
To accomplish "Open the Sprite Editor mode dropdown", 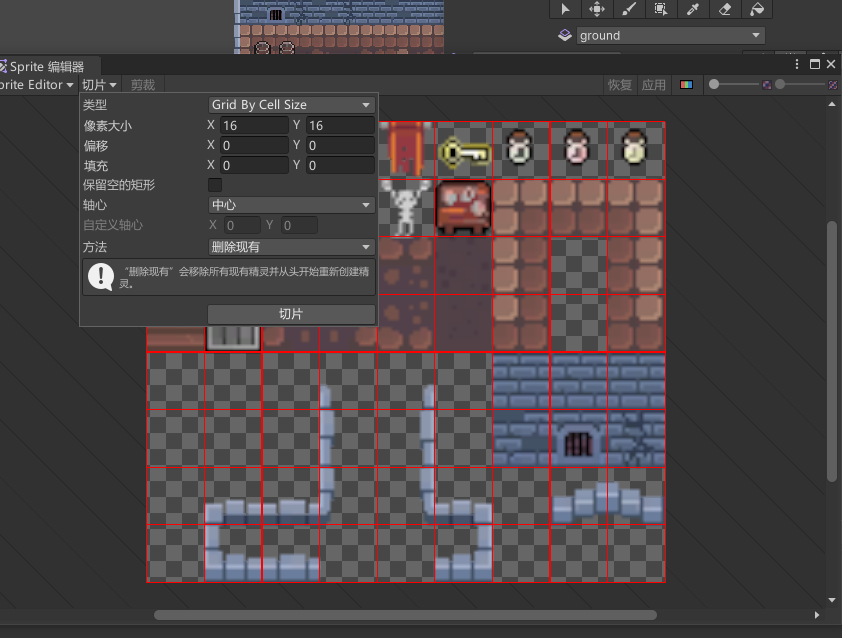I will pyautogui.click(x=36, y=85).
